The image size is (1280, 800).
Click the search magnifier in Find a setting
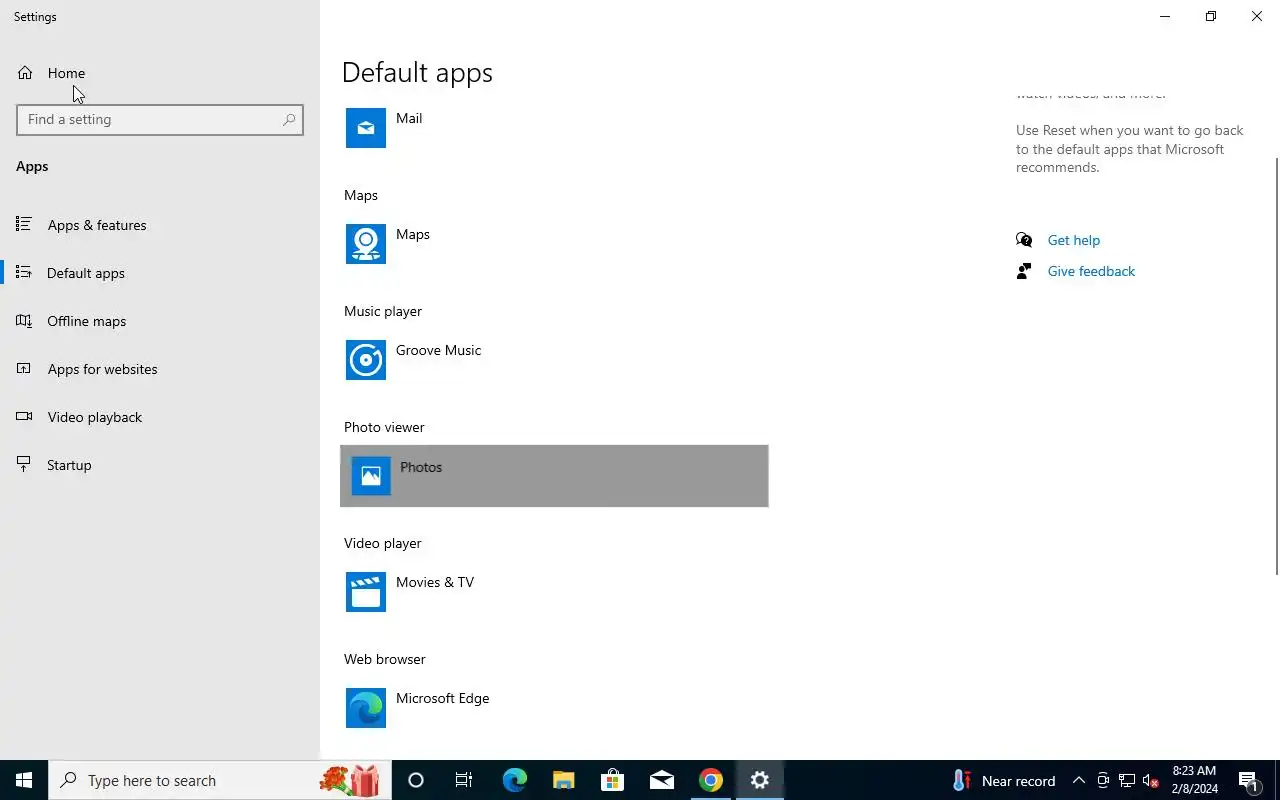289,119
